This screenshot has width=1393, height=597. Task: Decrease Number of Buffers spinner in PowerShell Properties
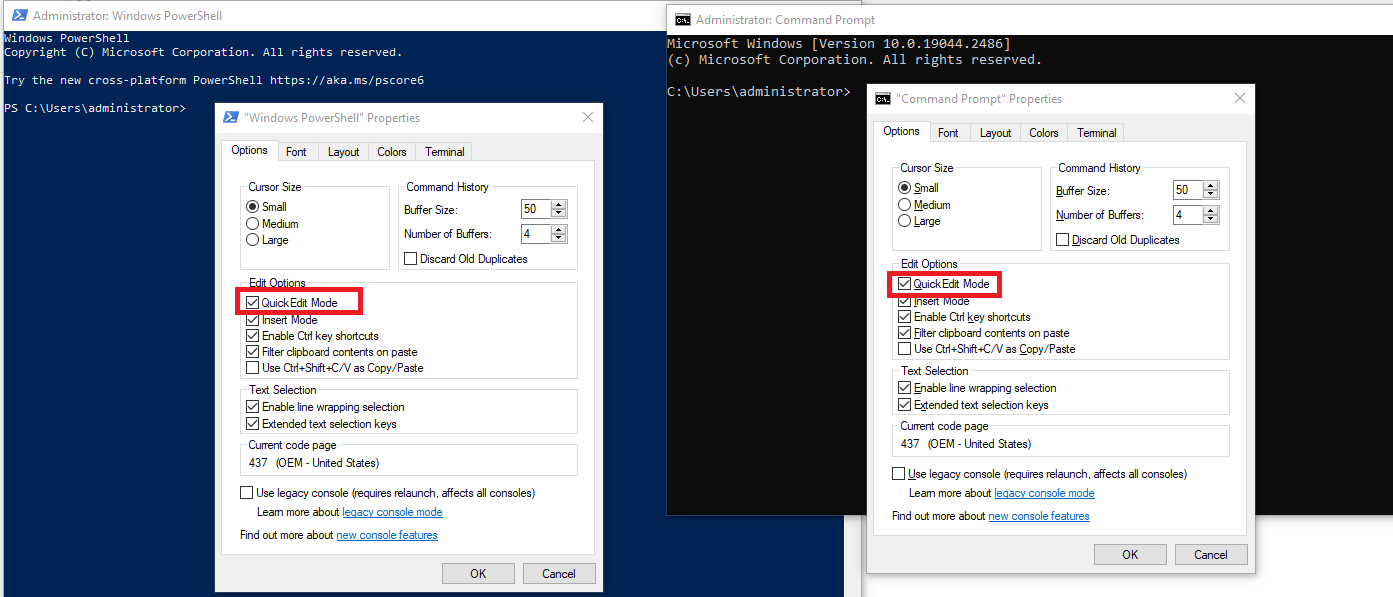pos(559,239)
